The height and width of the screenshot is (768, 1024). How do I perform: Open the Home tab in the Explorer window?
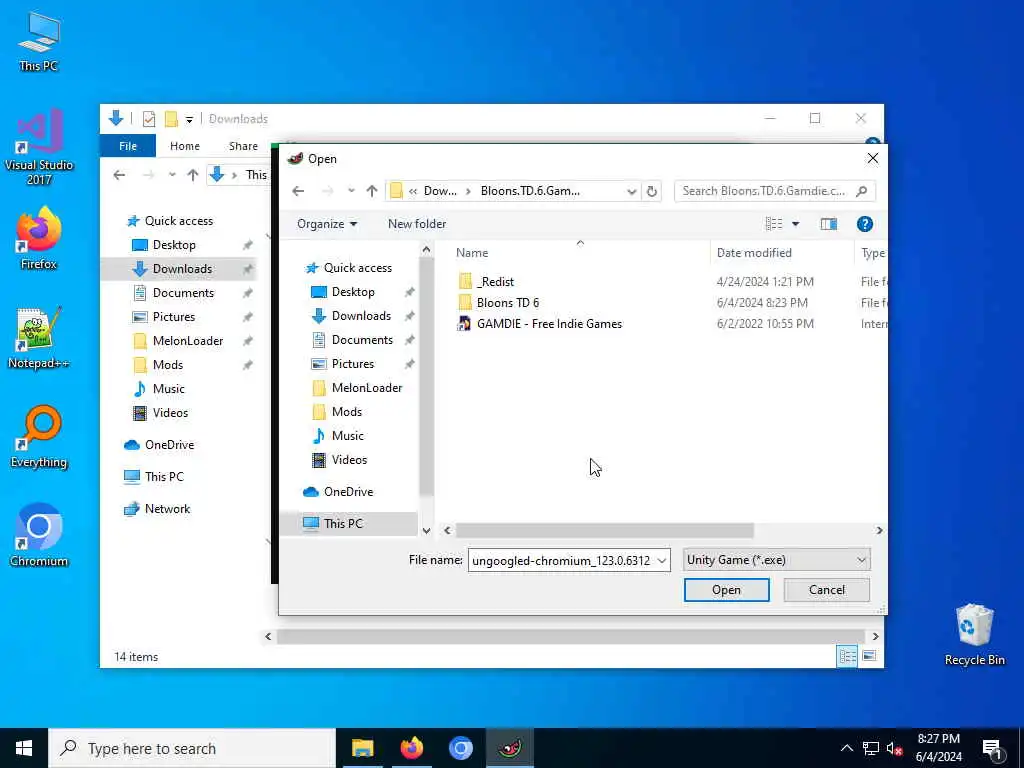click(185, 146)
